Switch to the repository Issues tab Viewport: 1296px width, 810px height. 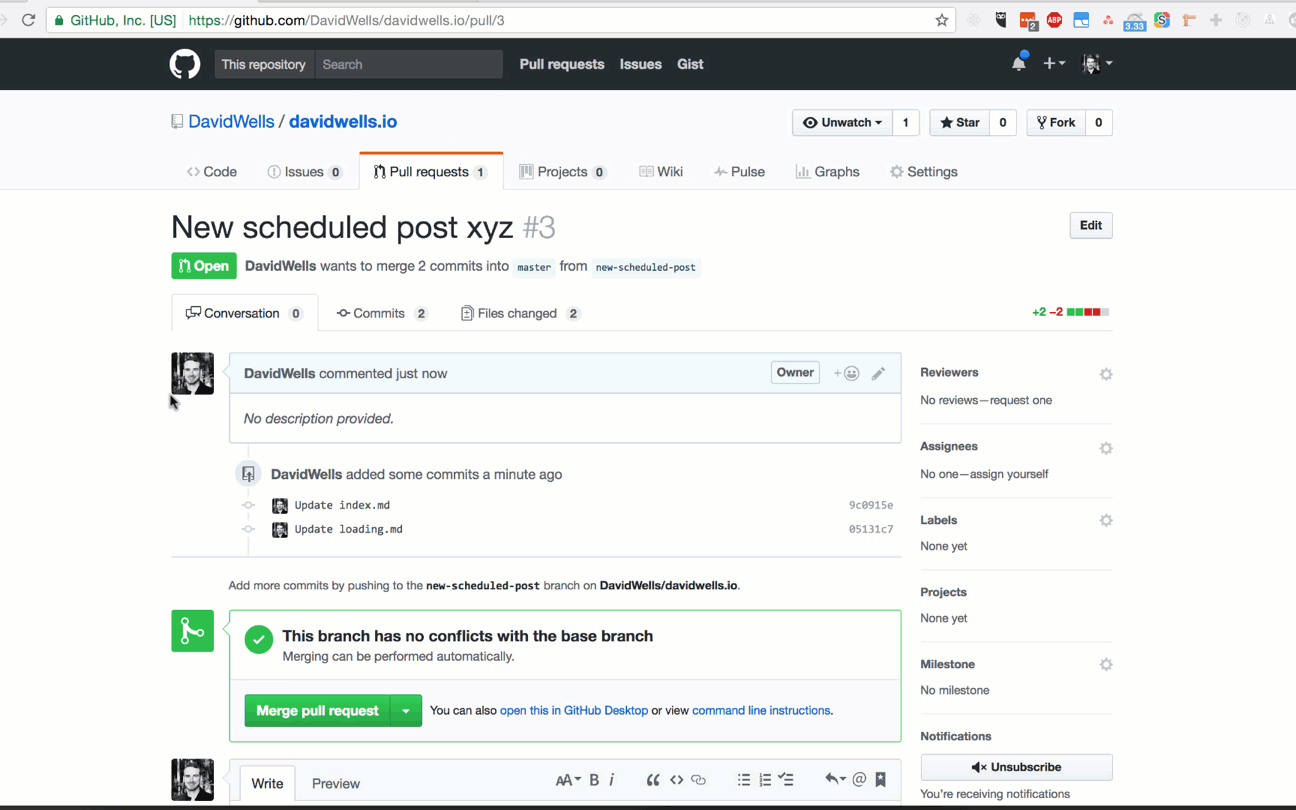coord(305,172)
